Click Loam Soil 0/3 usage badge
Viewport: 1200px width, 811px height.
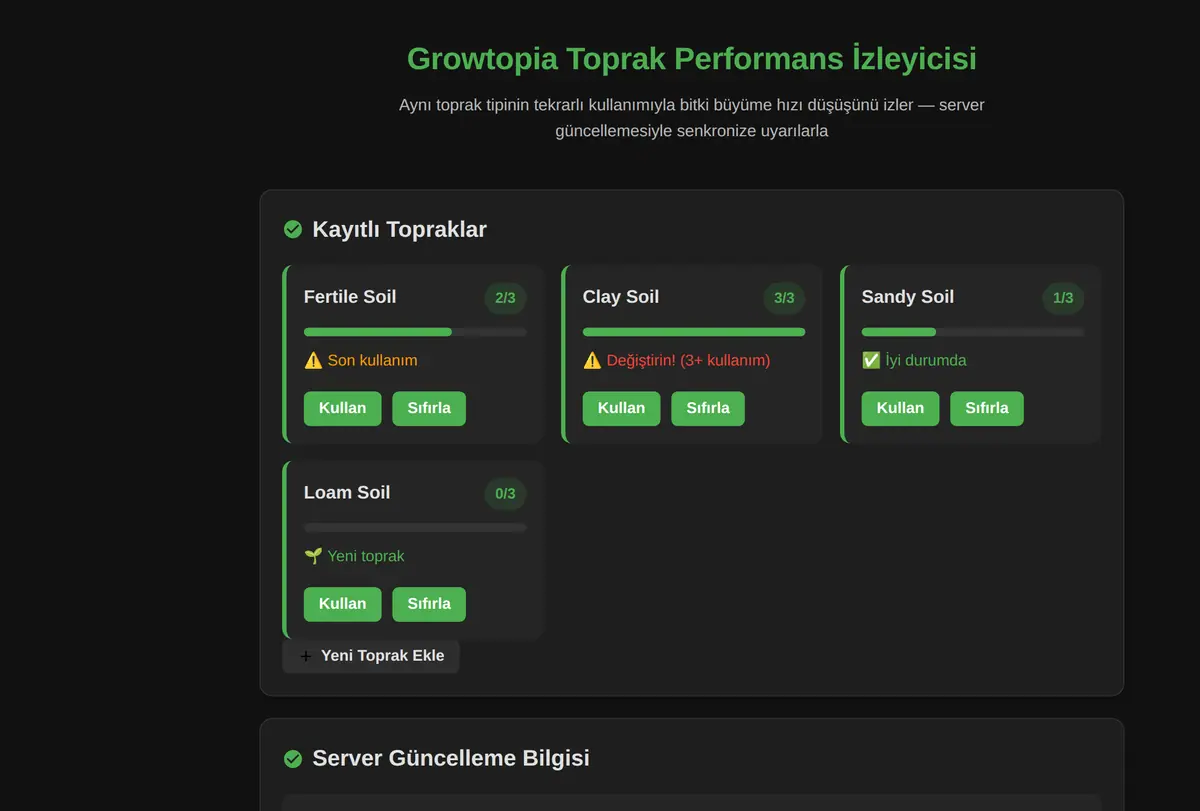505,494
